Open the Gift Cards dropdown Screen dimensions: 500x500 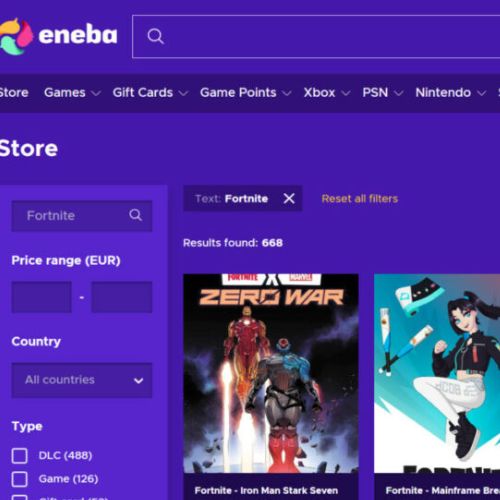151,93
